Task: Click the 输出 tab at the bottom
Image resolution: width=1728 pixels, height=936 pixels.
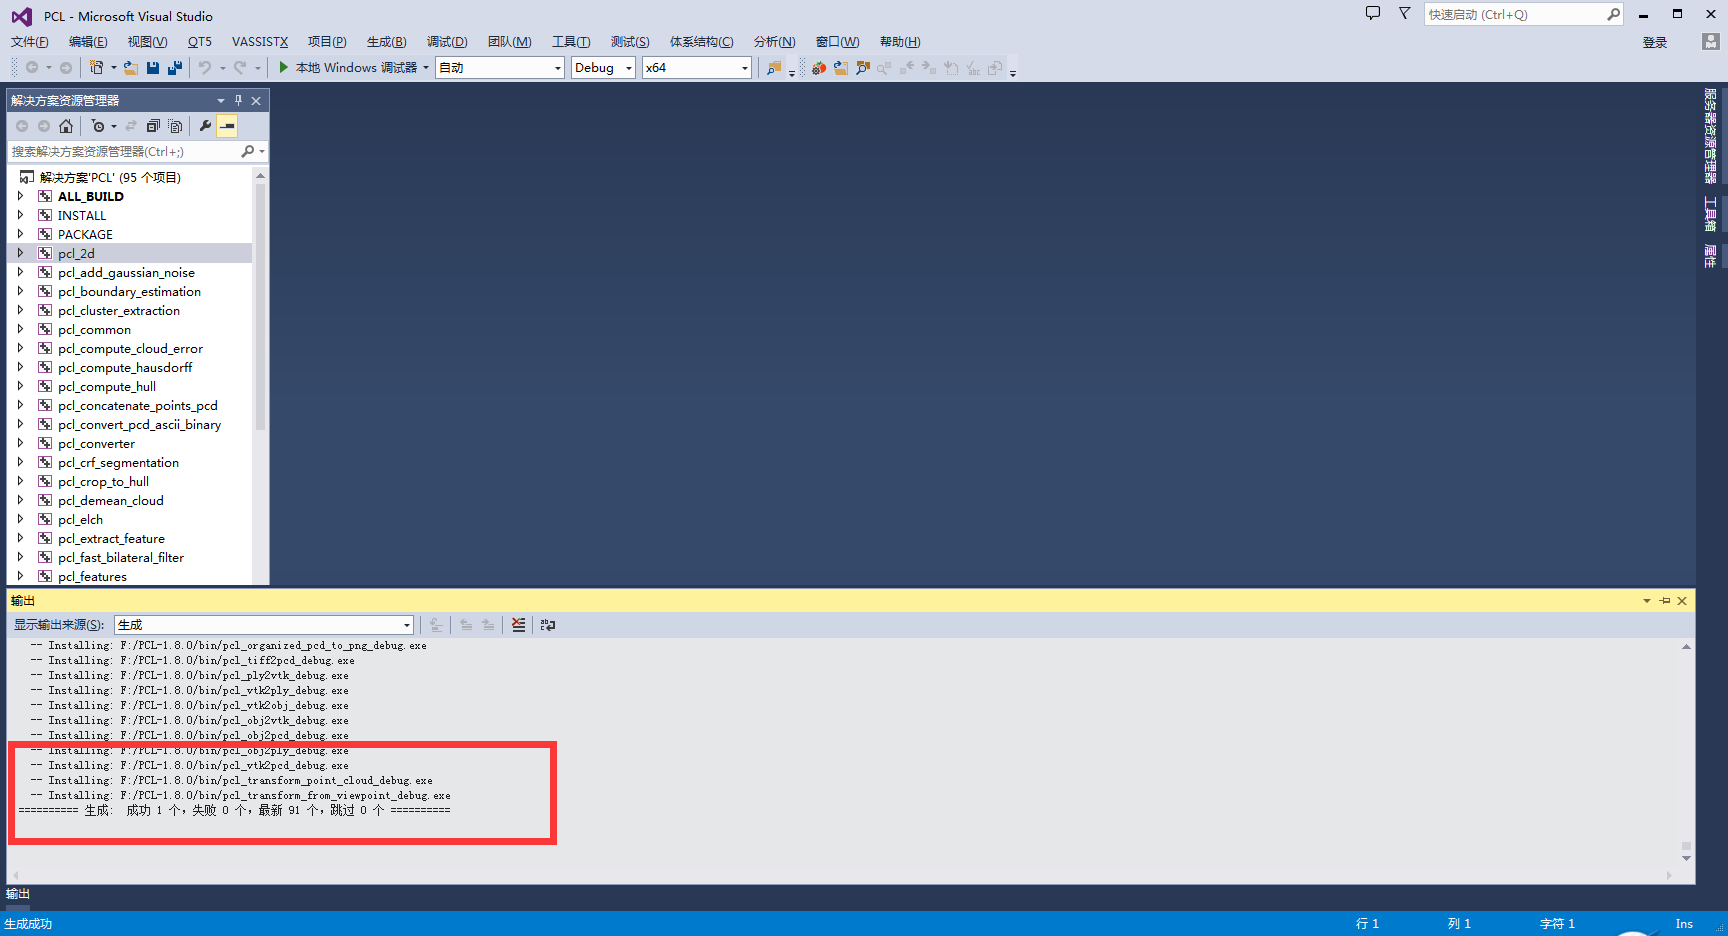Action: point(18,894)
